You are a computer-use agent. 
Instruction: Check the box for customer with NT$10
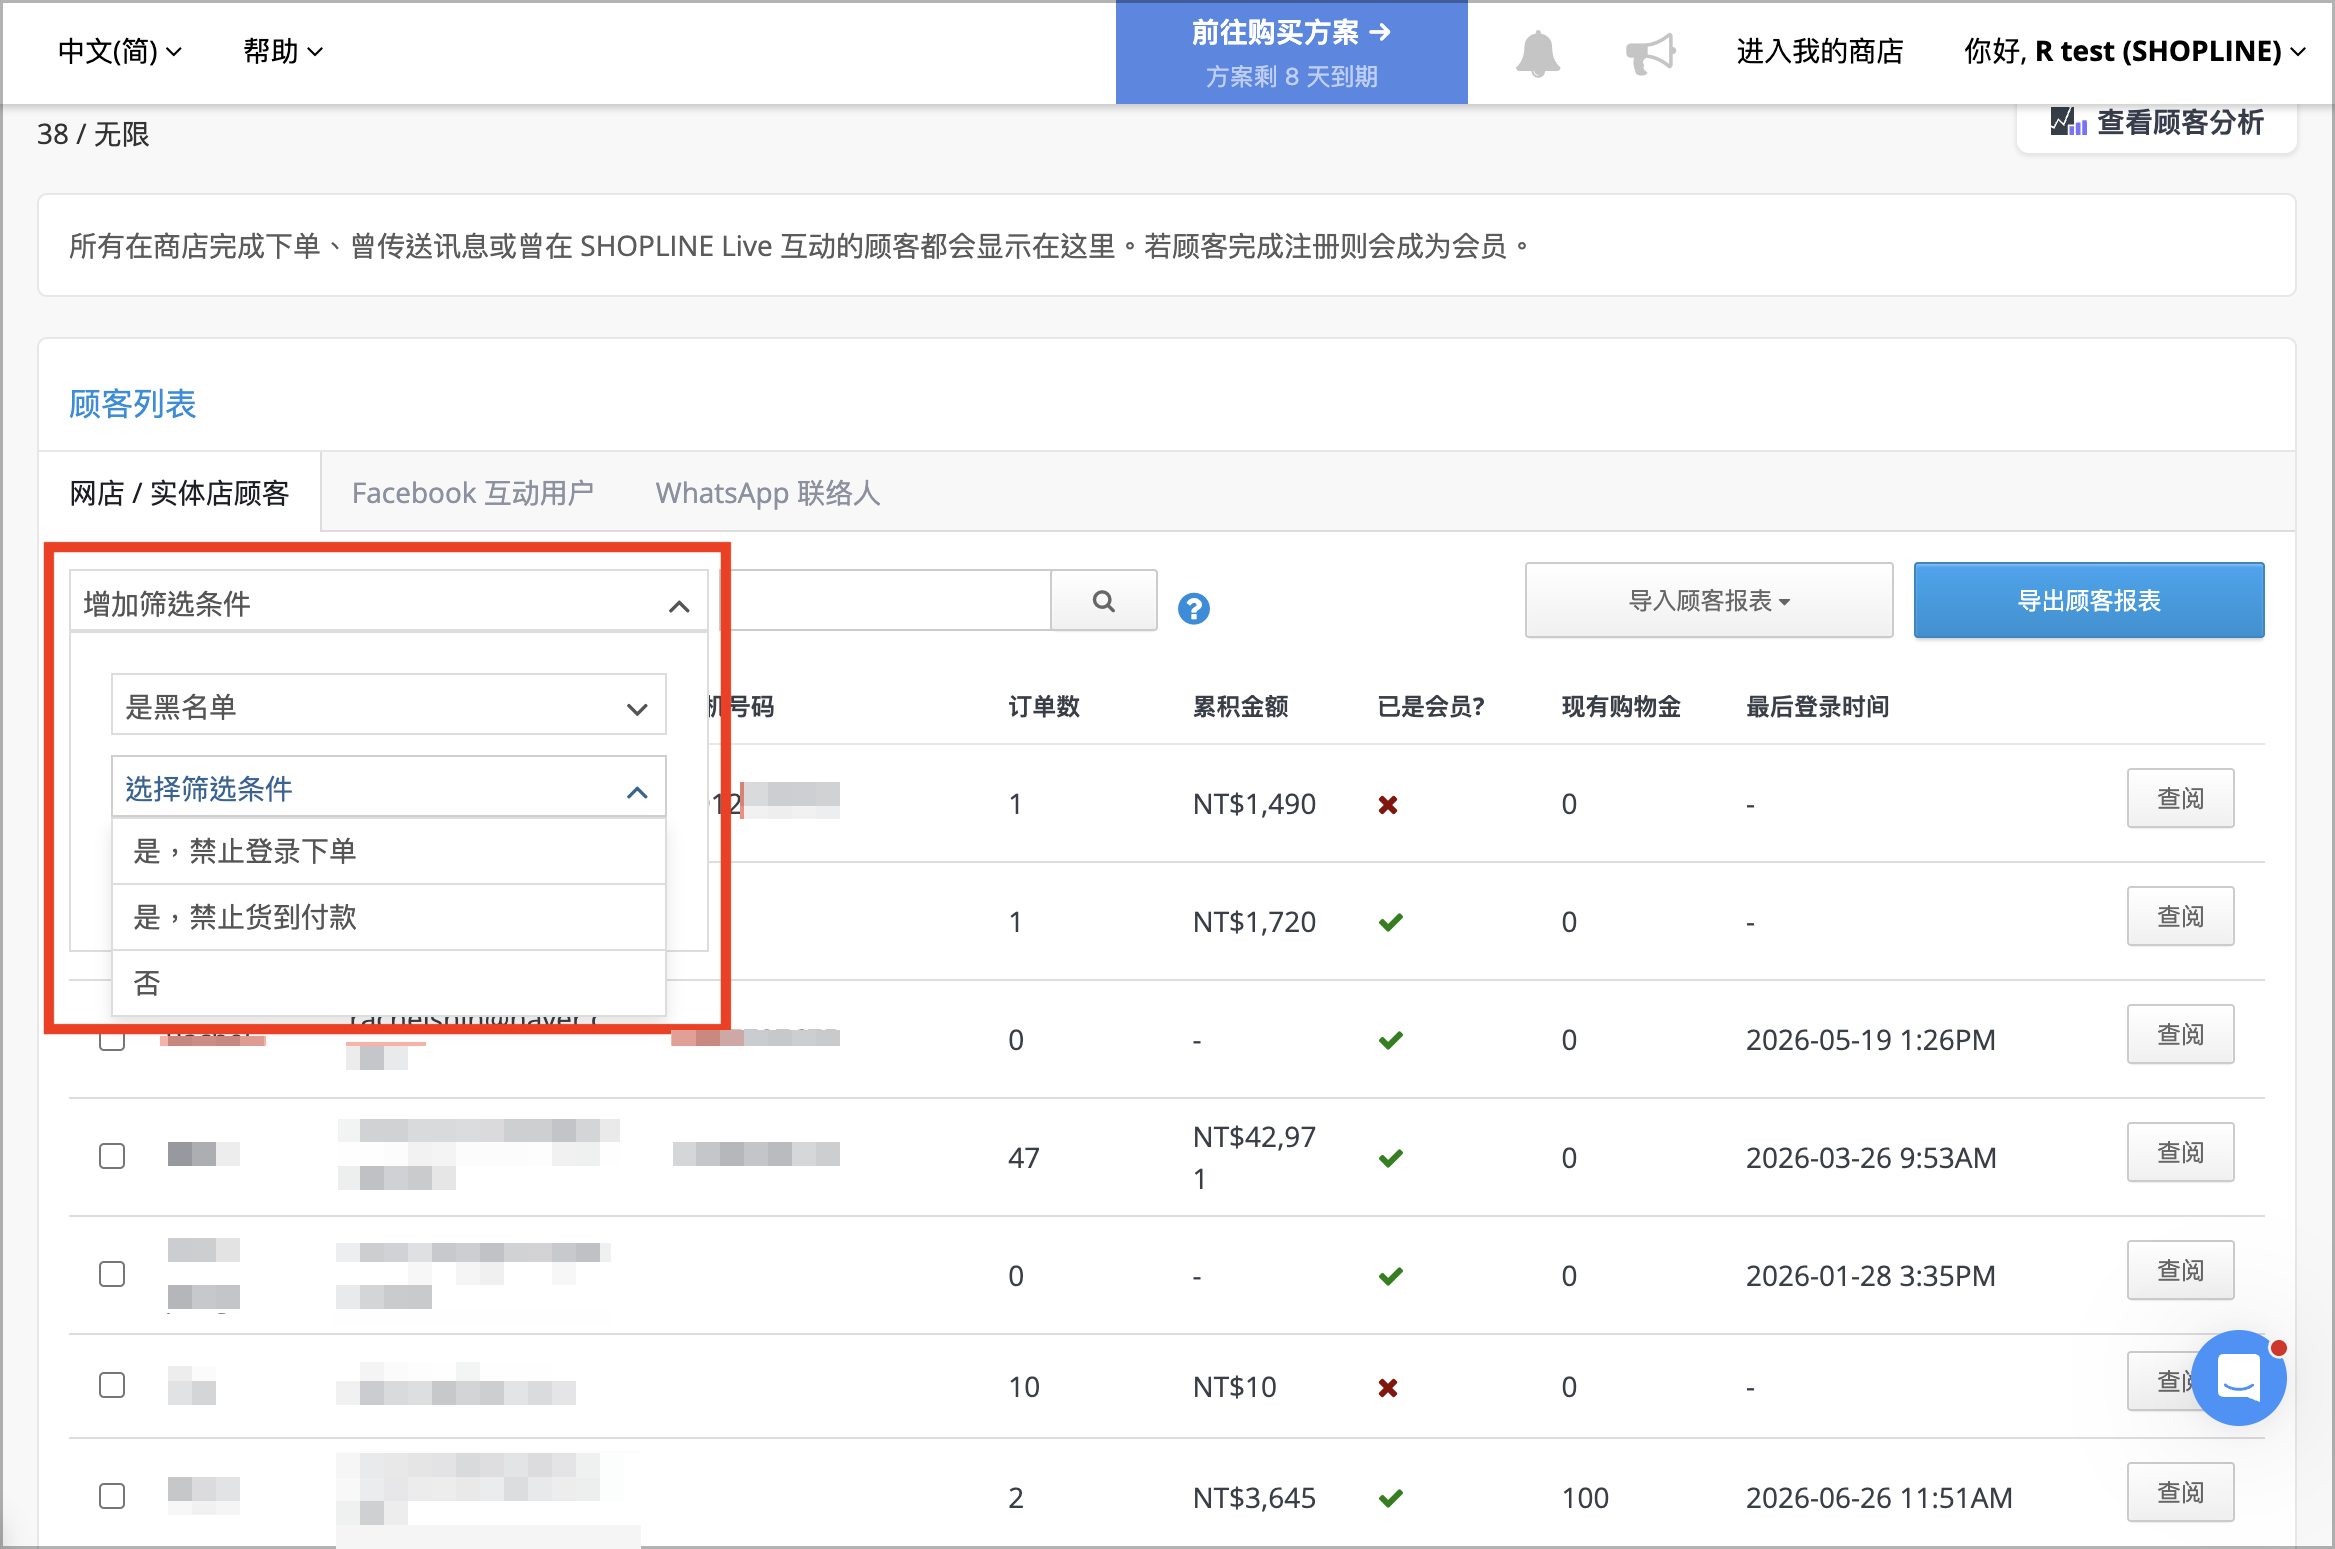[x=112, y=1385]
